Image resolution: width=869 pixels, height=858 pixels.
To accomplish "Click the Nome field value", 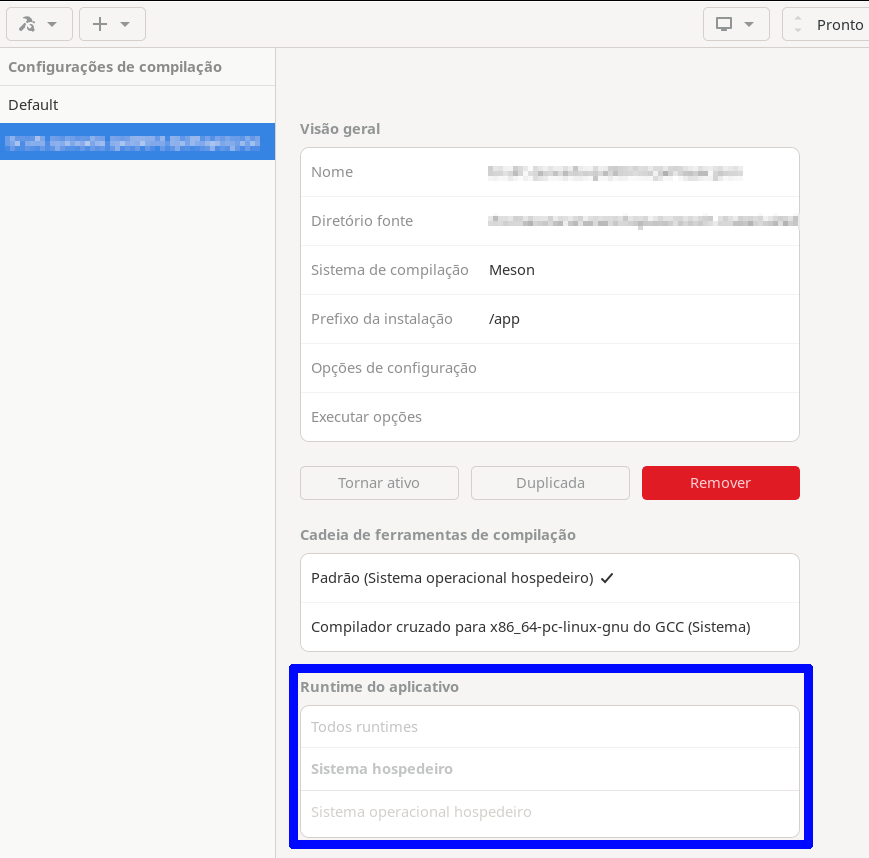I will tap(615, 172).
